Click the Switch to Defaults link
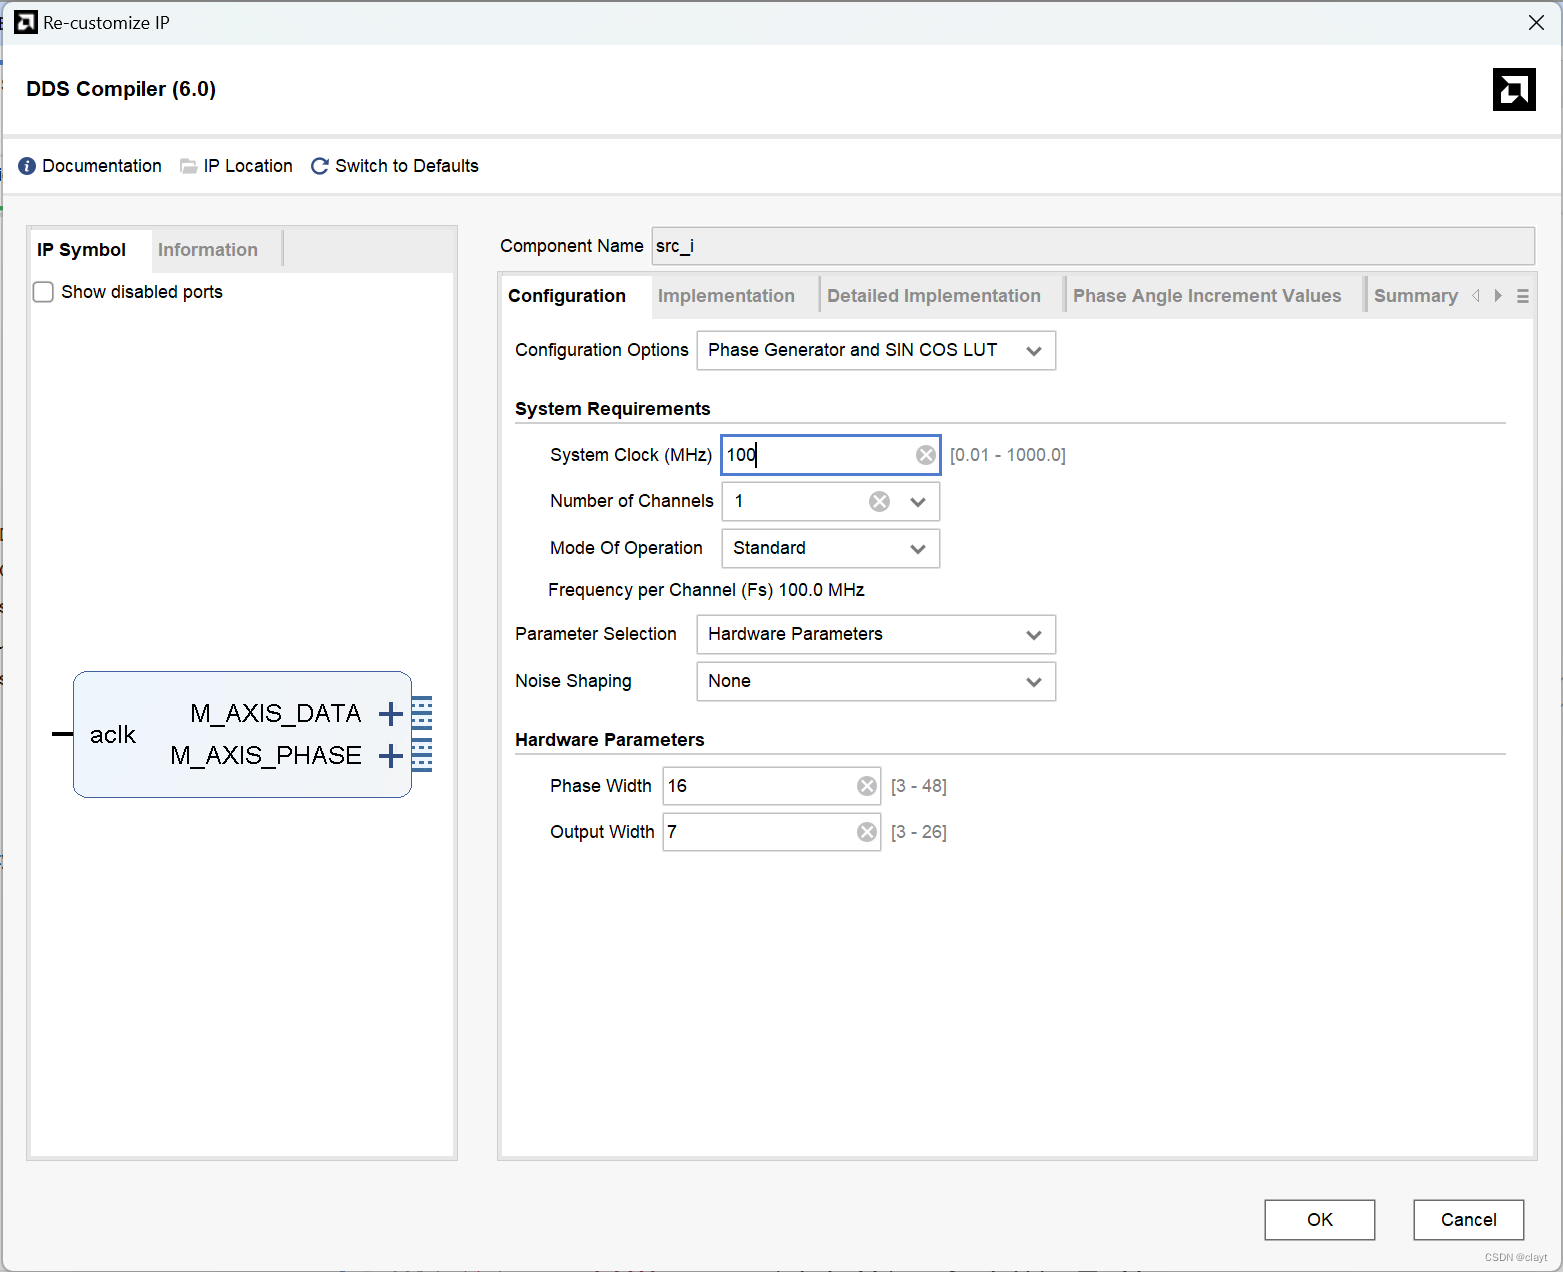 407,166
